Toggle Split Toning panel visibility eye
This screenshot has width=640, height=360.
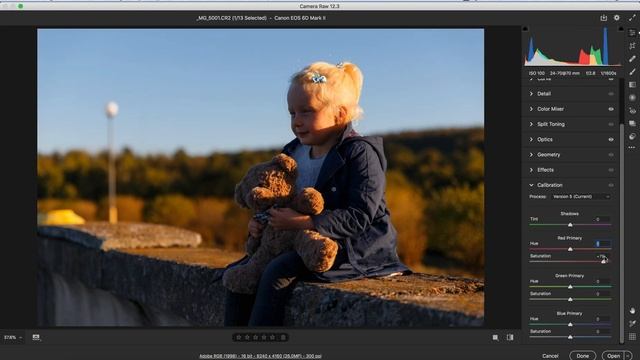click(x=611, y=124)
